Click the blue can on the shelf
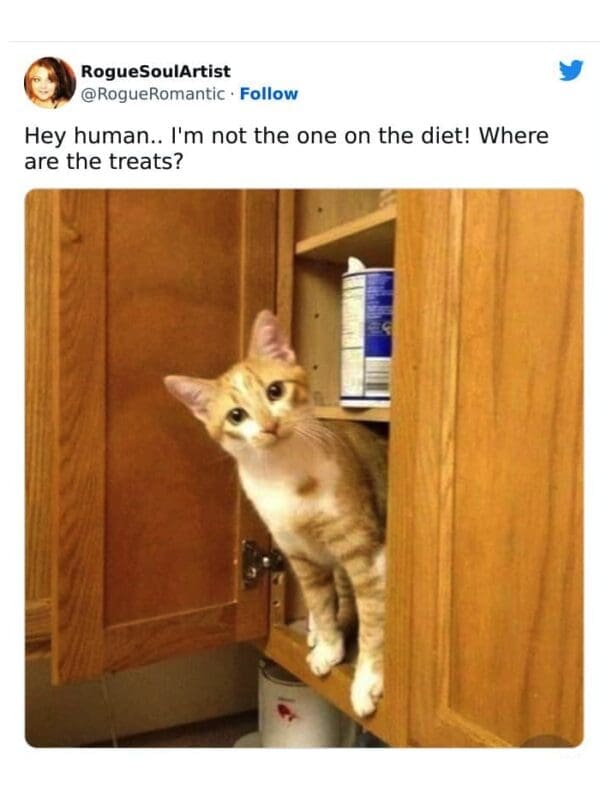The width and height of the screenshot is (600, 795). pyautogui.click(x=366, y=335)
